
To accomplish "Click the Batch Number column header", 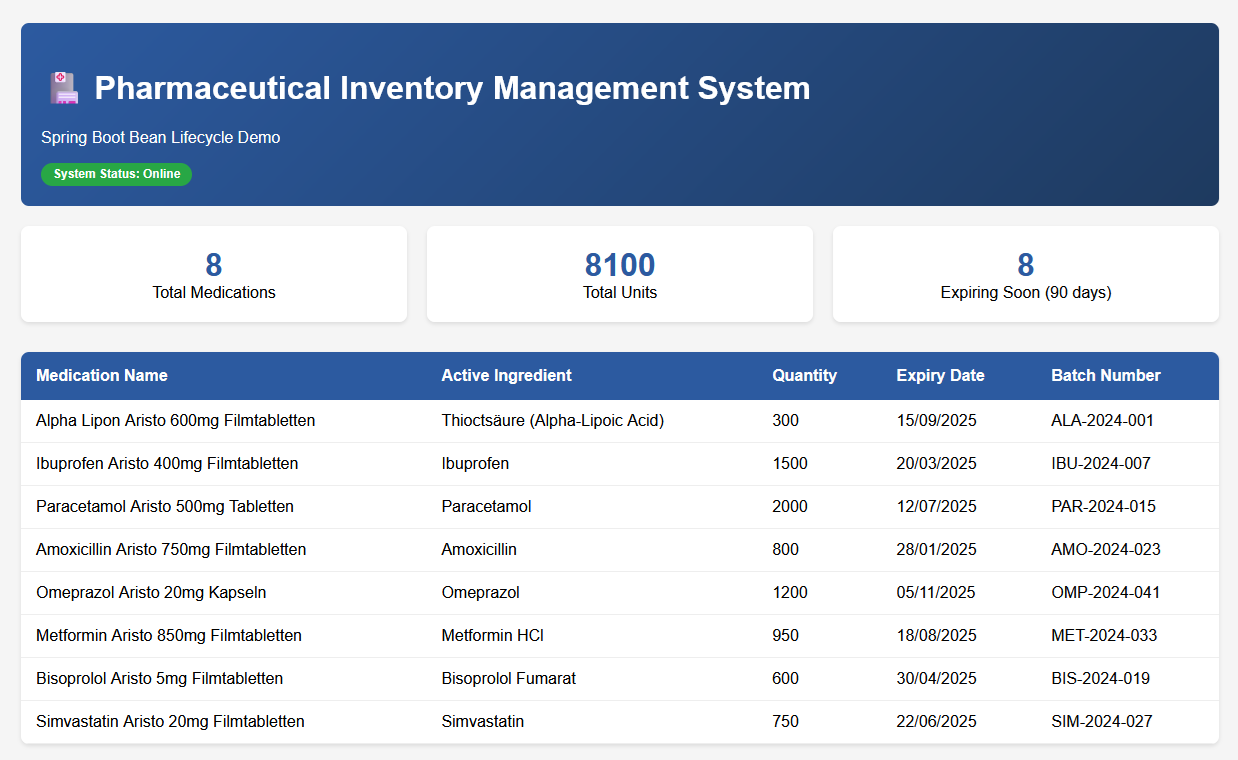I will [x=1105, y=376].
